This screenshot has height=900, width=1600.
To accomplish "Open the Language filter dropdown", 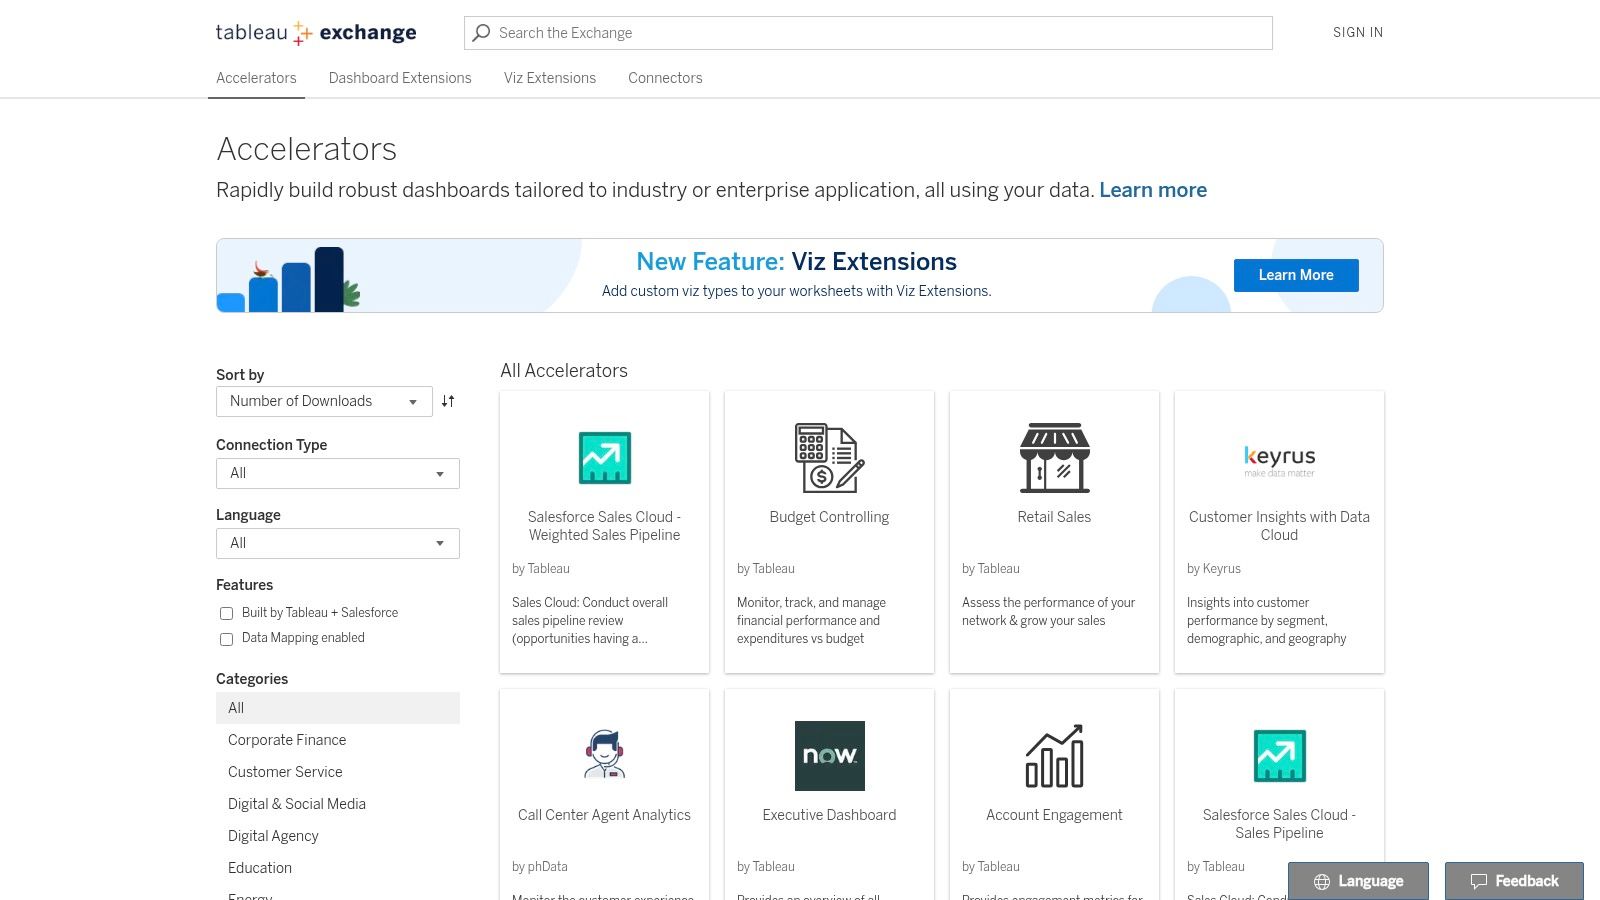I will click(x=337, y=543).
